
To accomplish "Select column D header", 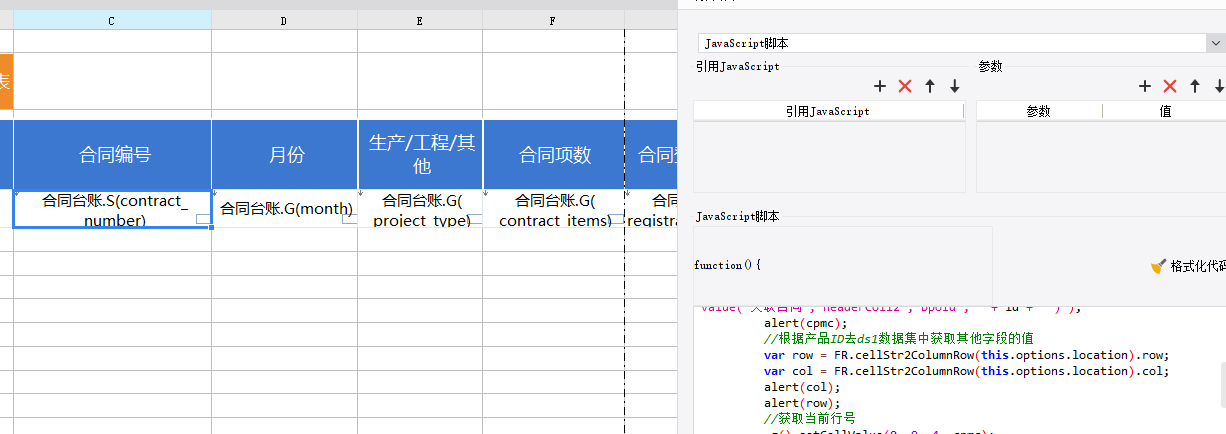I will (284, 20).
